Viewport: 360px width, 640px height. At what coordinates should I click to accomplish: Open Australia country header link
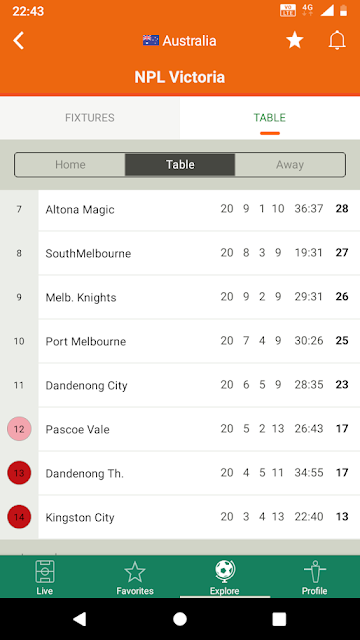click(180, 40)
